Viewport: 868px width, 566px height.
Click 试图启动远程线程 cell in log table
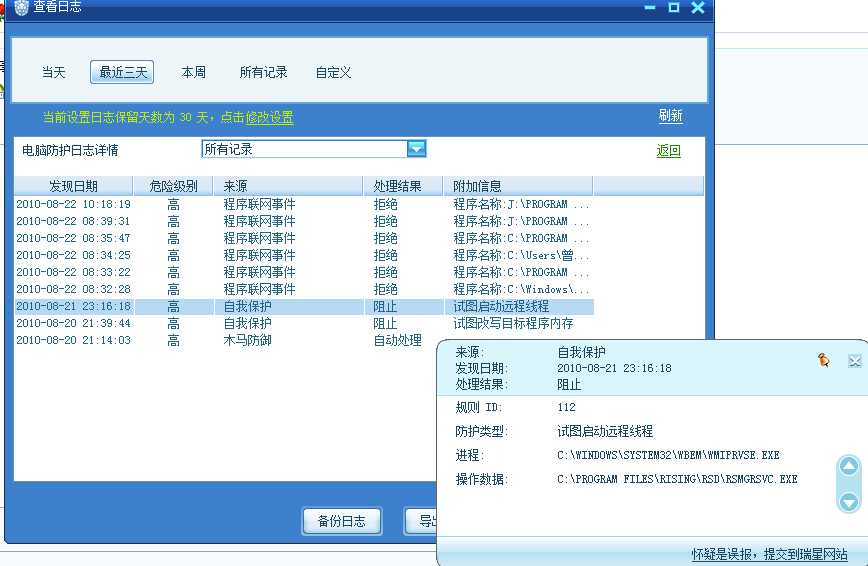pyautogui.click(x=501, y=306)
